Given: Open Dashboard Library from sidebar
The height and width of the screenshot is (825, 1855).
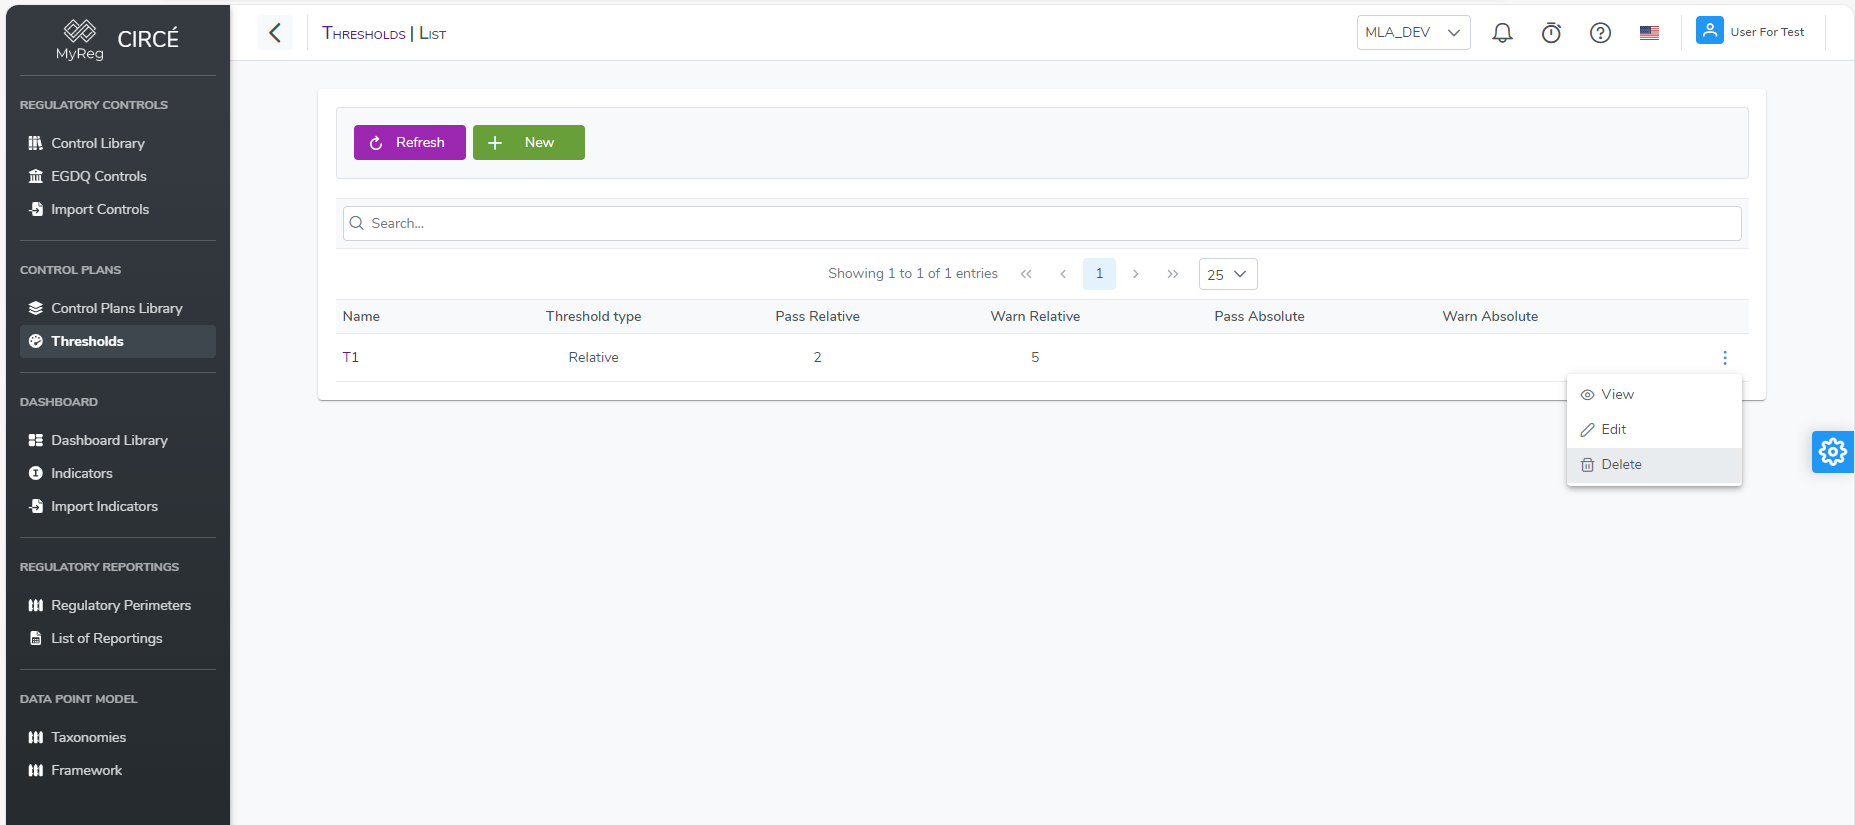Looking at the screenshot, I should pos(109,441).
